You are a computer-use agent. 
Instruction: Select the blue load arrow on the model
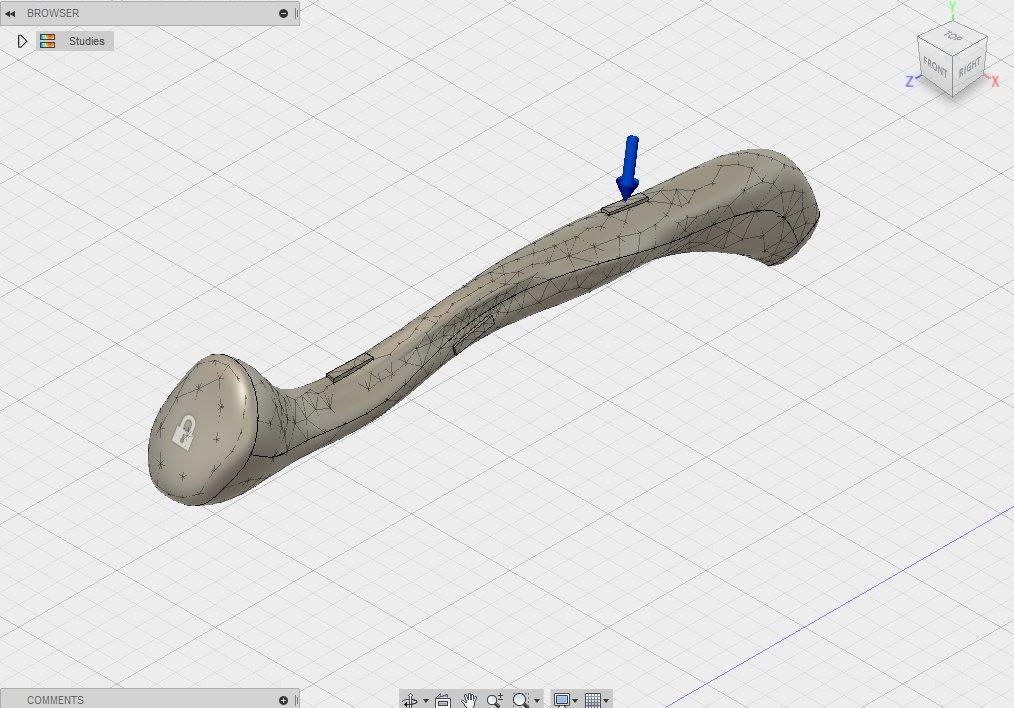[x=629, y=168]
